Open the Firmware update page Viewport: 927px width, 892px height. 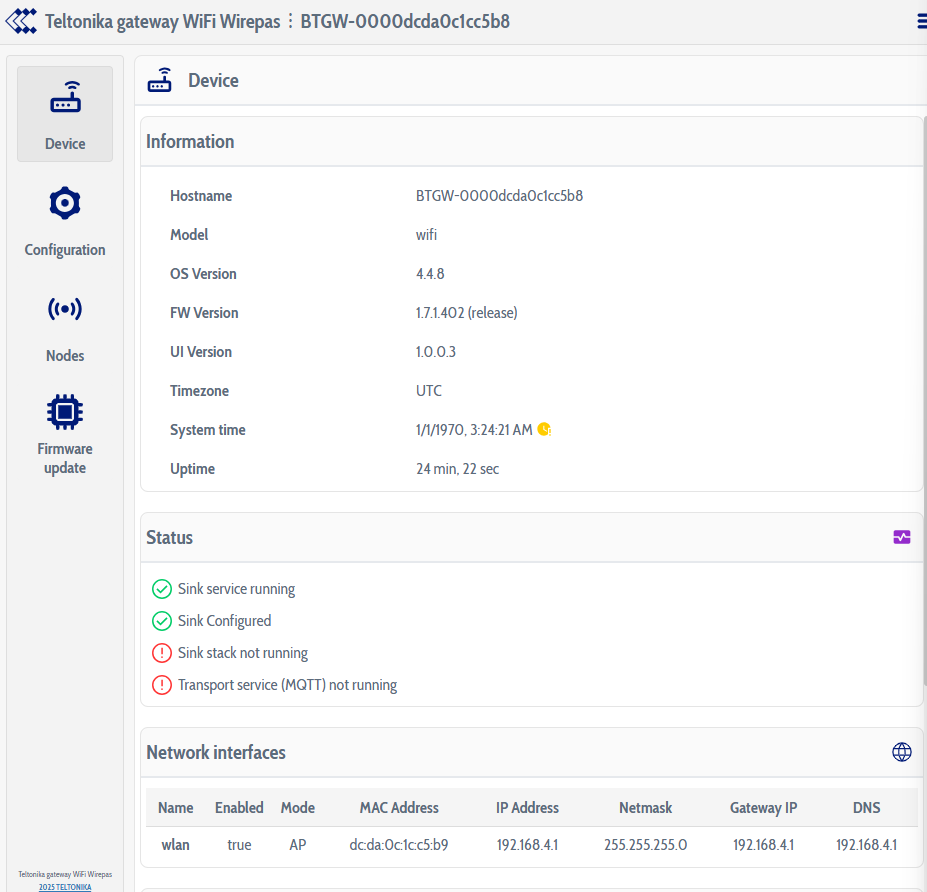(65, 434)
